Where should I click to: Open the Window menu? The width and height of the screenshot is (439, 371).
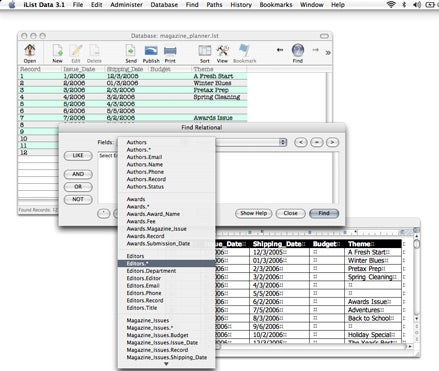pos(312,5)
